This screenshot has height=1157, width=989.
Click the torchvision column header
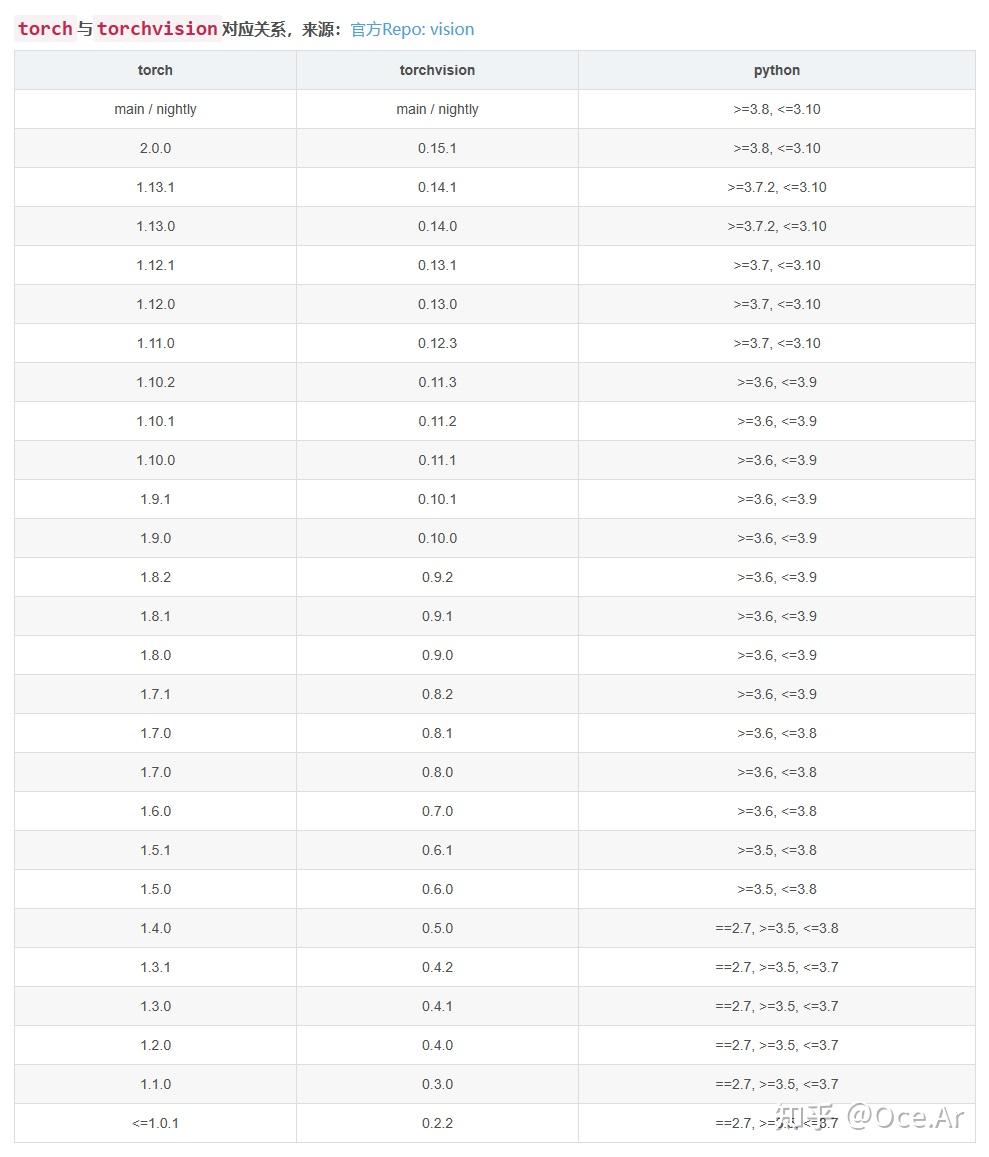(437, 70)
